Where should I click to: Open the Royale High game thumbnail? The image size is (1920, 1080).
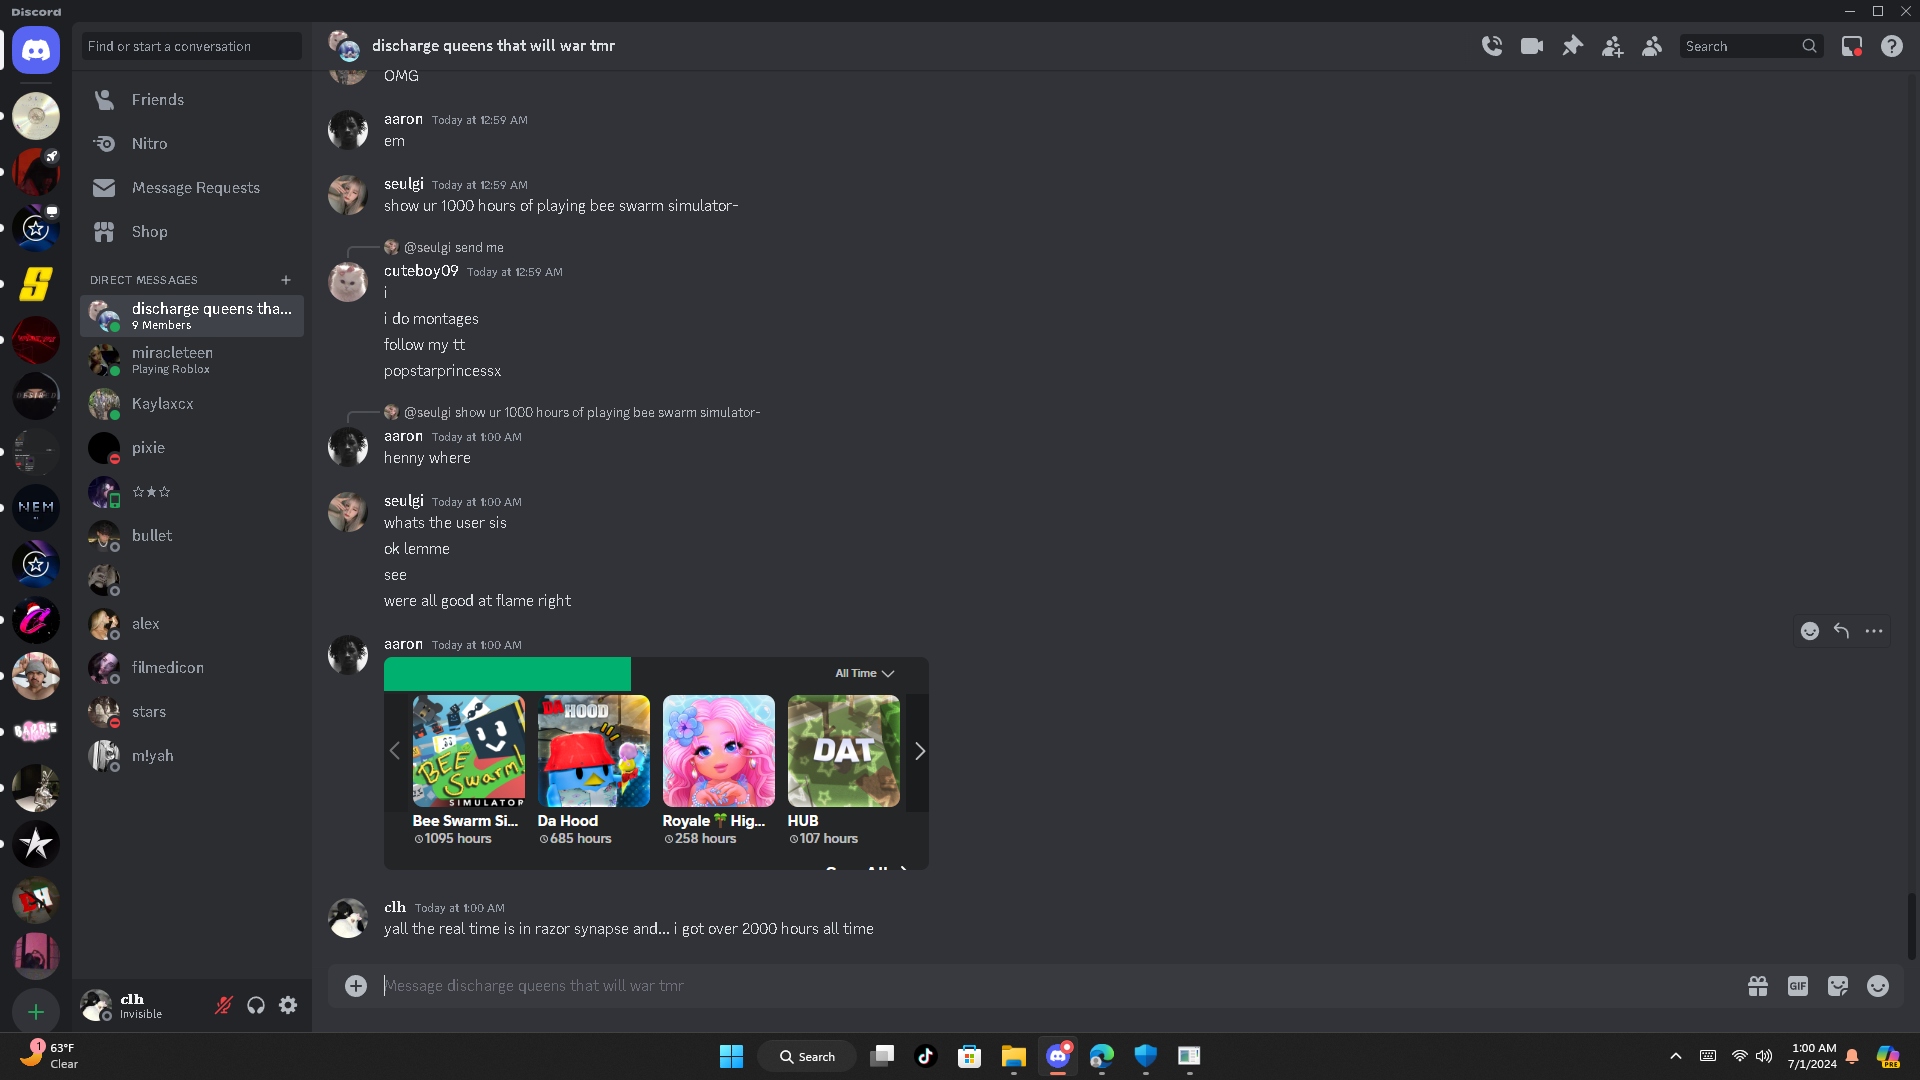click(x=719, y=751)
